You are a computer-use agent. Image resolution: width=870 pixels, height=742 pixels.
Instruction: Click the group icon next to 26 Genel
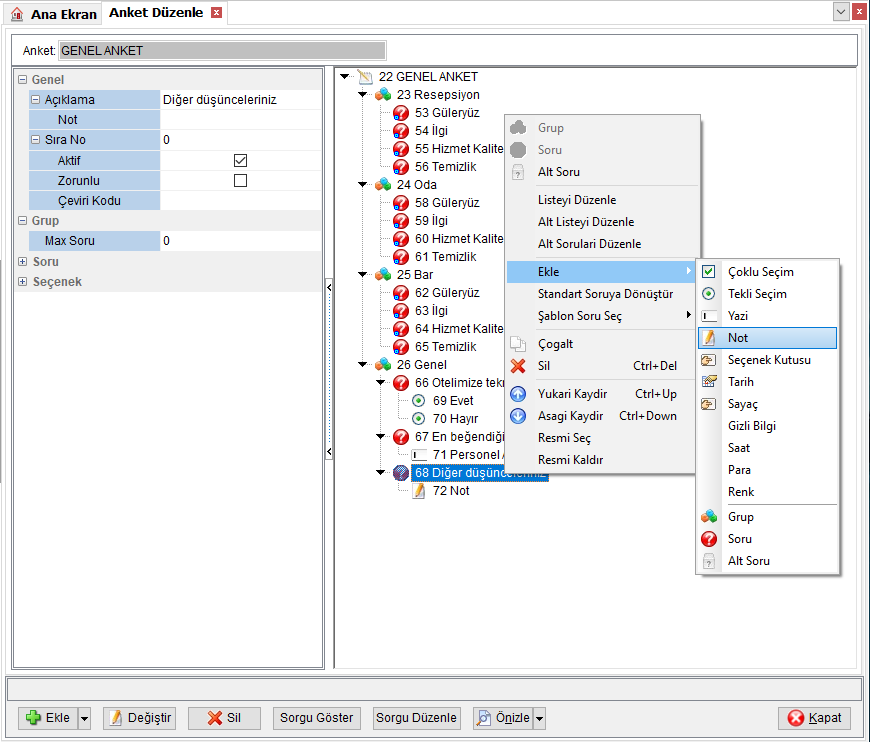(383, 365)
